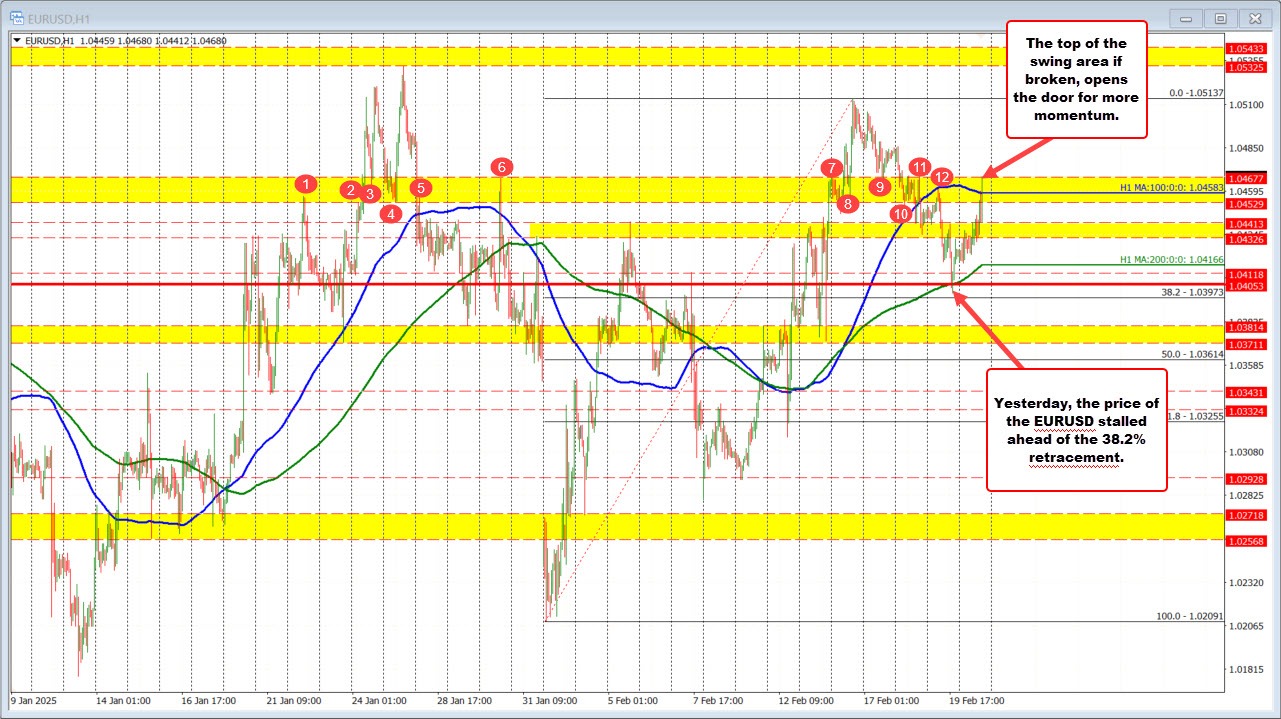
Task: Click red circle marker number 10
Action: pyautogui.click(x=901, y=213)
